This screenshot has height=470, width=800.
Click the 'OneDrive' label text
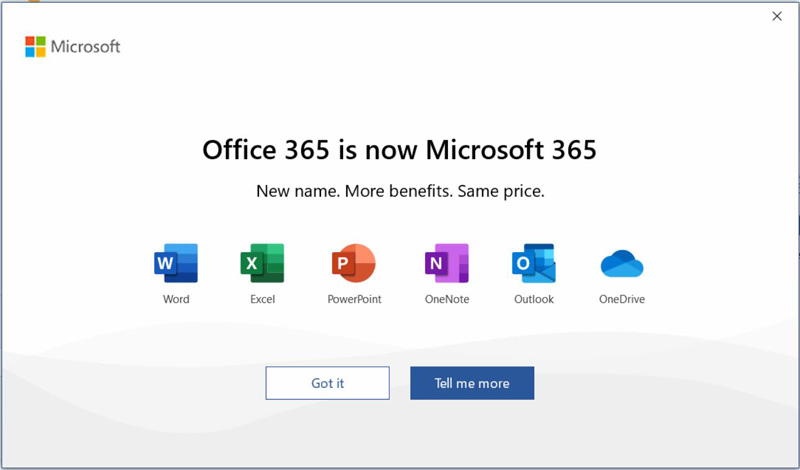click(x=621, y=299)
